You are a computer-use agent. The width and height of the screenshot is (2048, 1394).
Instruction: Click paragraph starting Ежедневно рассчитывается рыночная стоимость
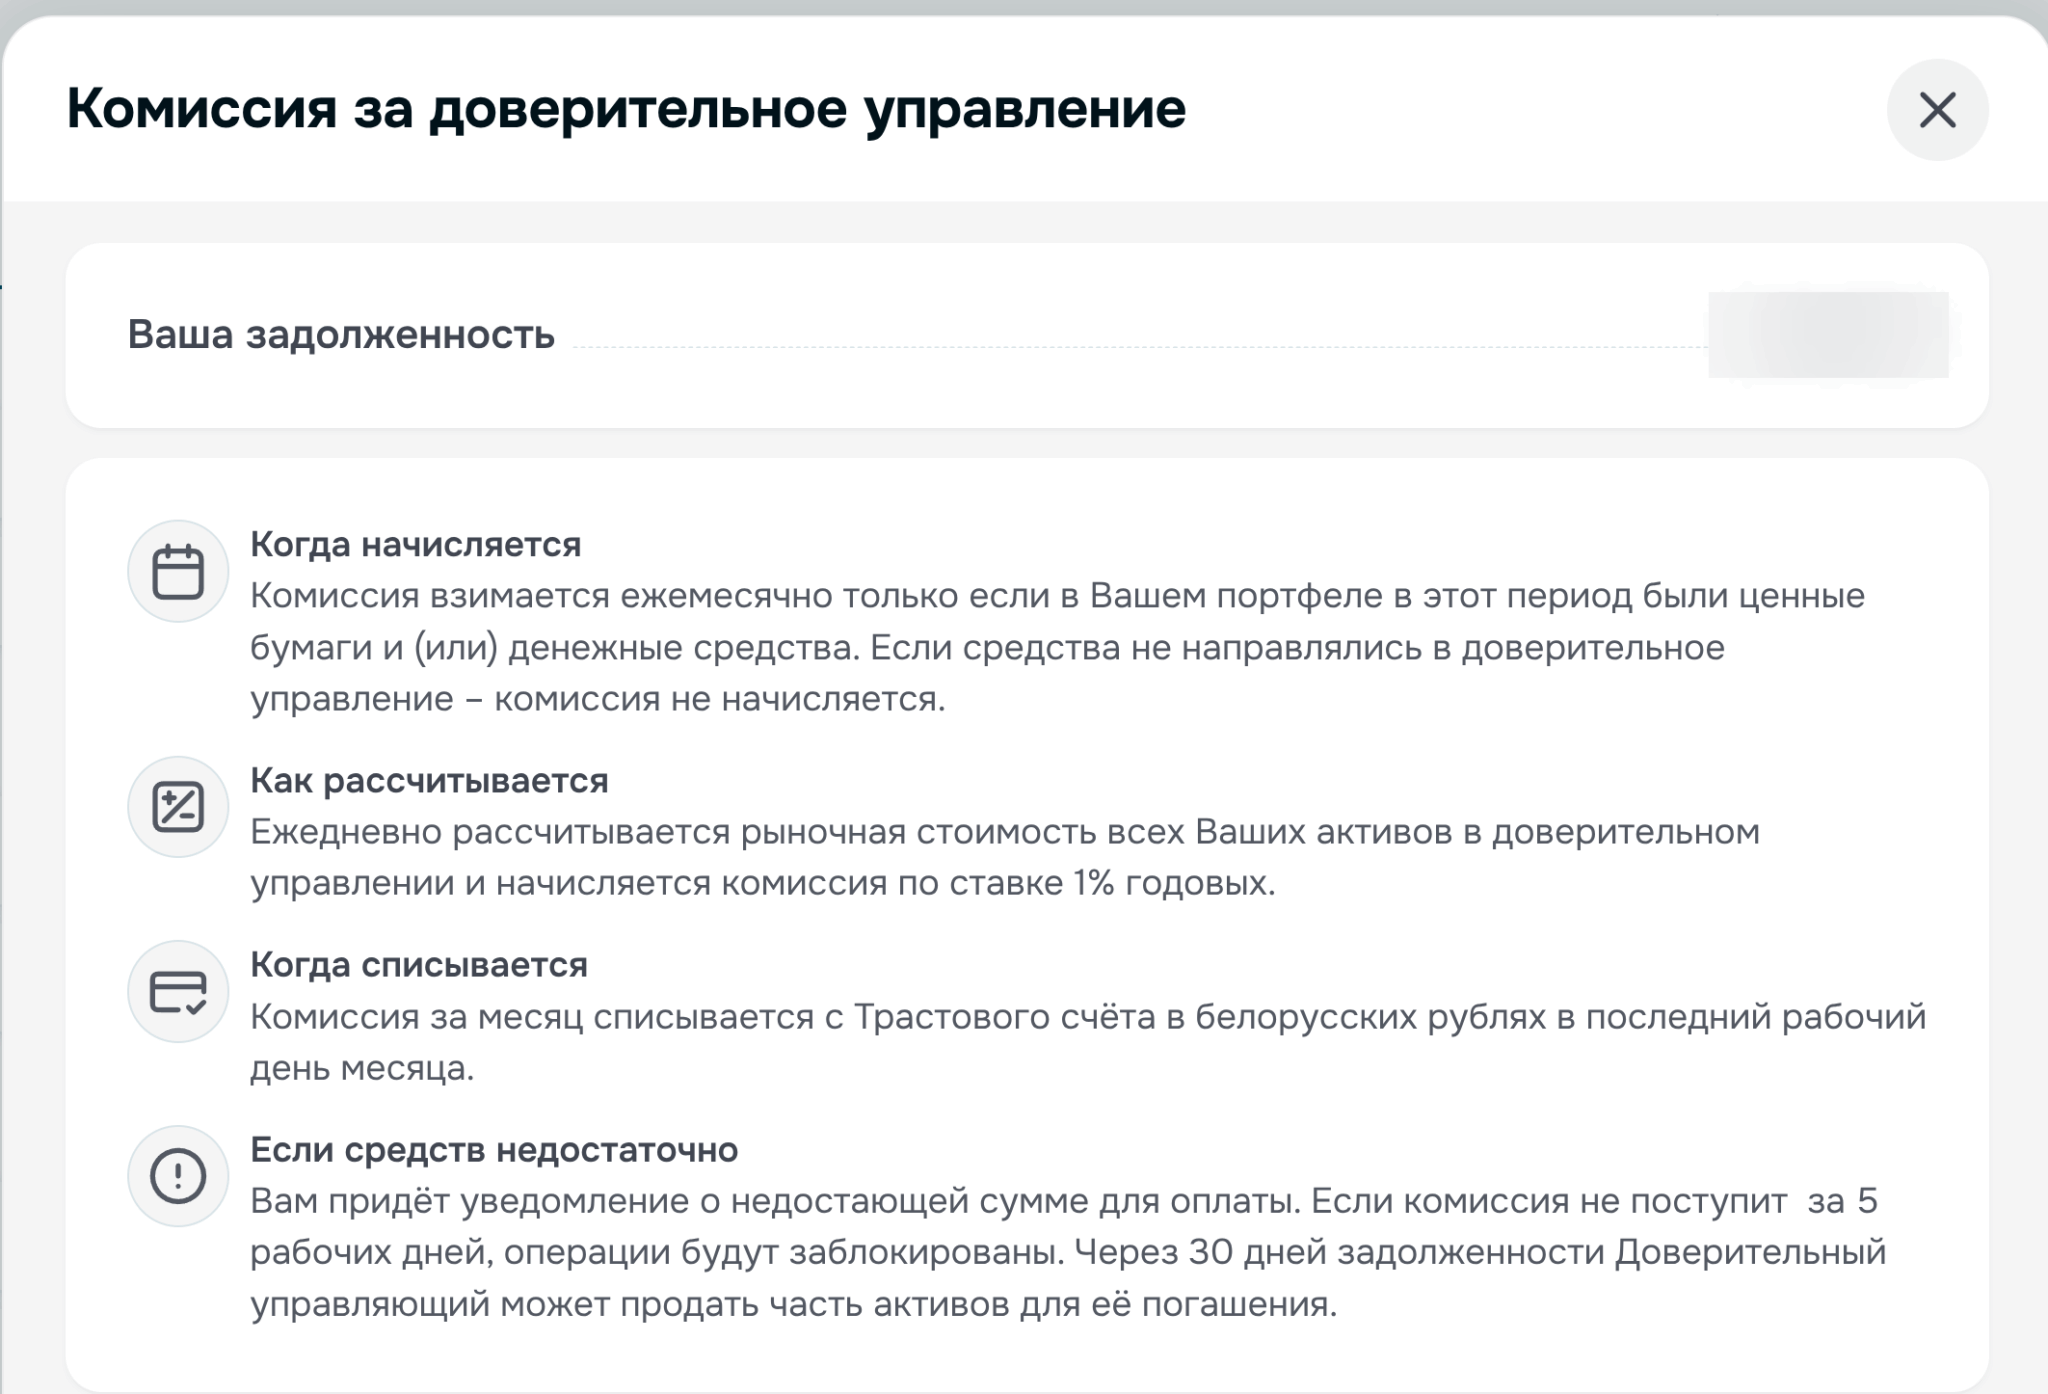pyautogui.click(x=1005, y=858)
